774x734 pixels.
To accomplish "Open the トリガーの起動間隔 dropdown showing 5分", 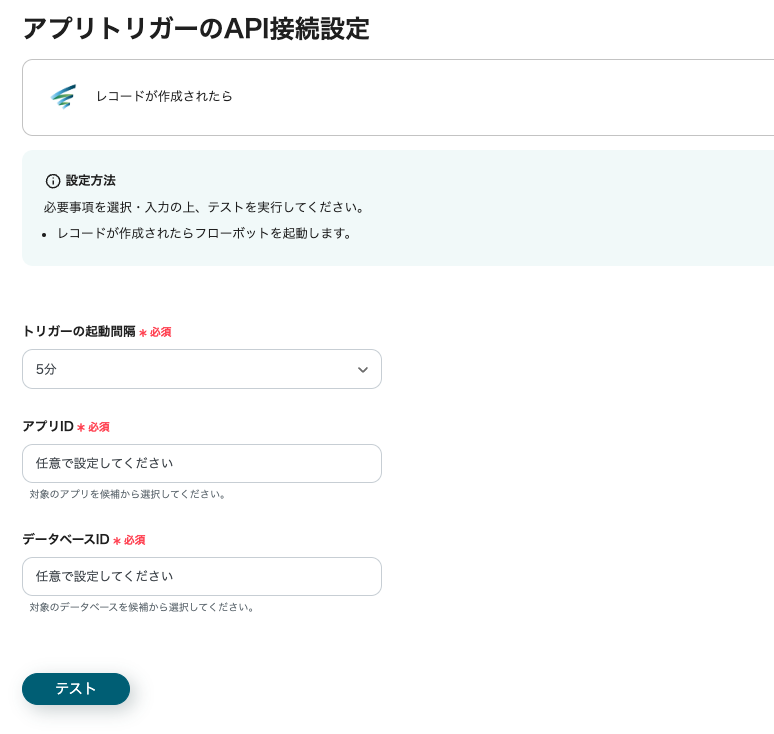I will [201, 369].
